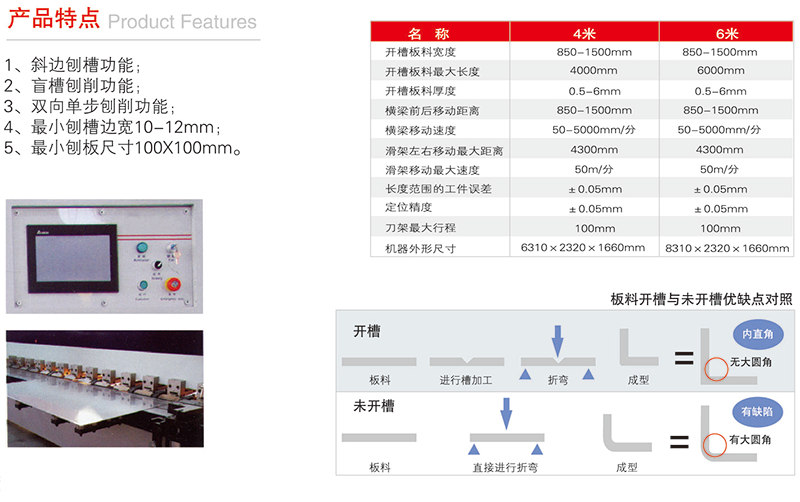Click the 定位精度 row label
This screenshot has width=800, height=502.
409,207
